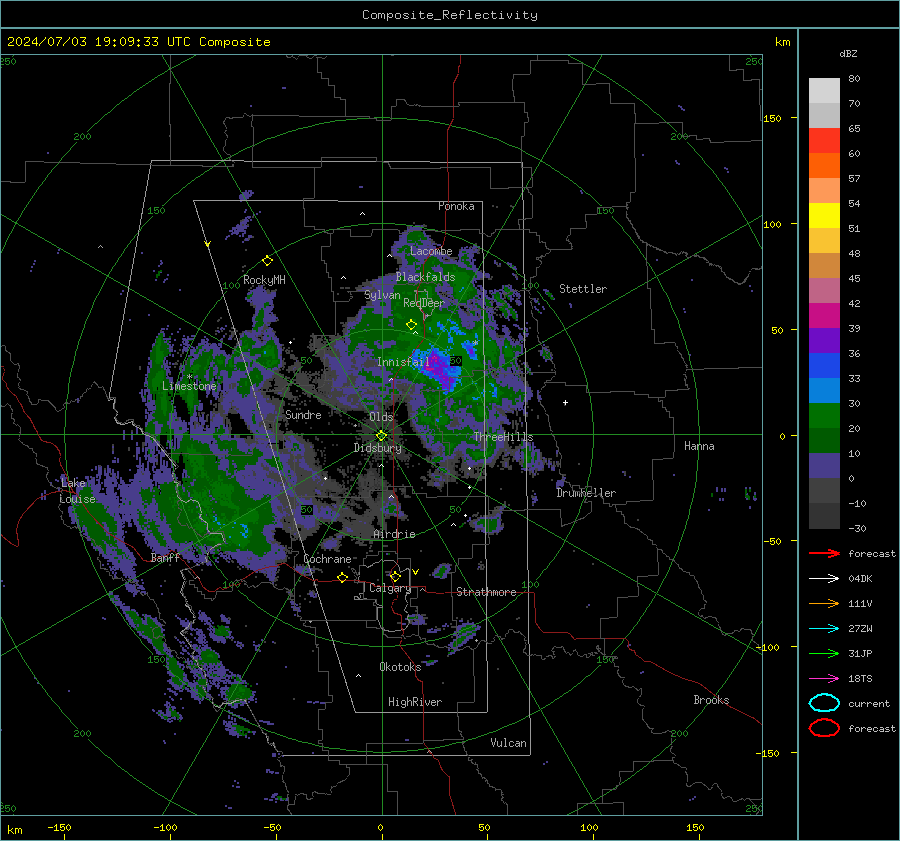This screenshot has height=841, width=900.
Task: Click the magenta 18TS arrow legend icon
Action: [824, 679]
